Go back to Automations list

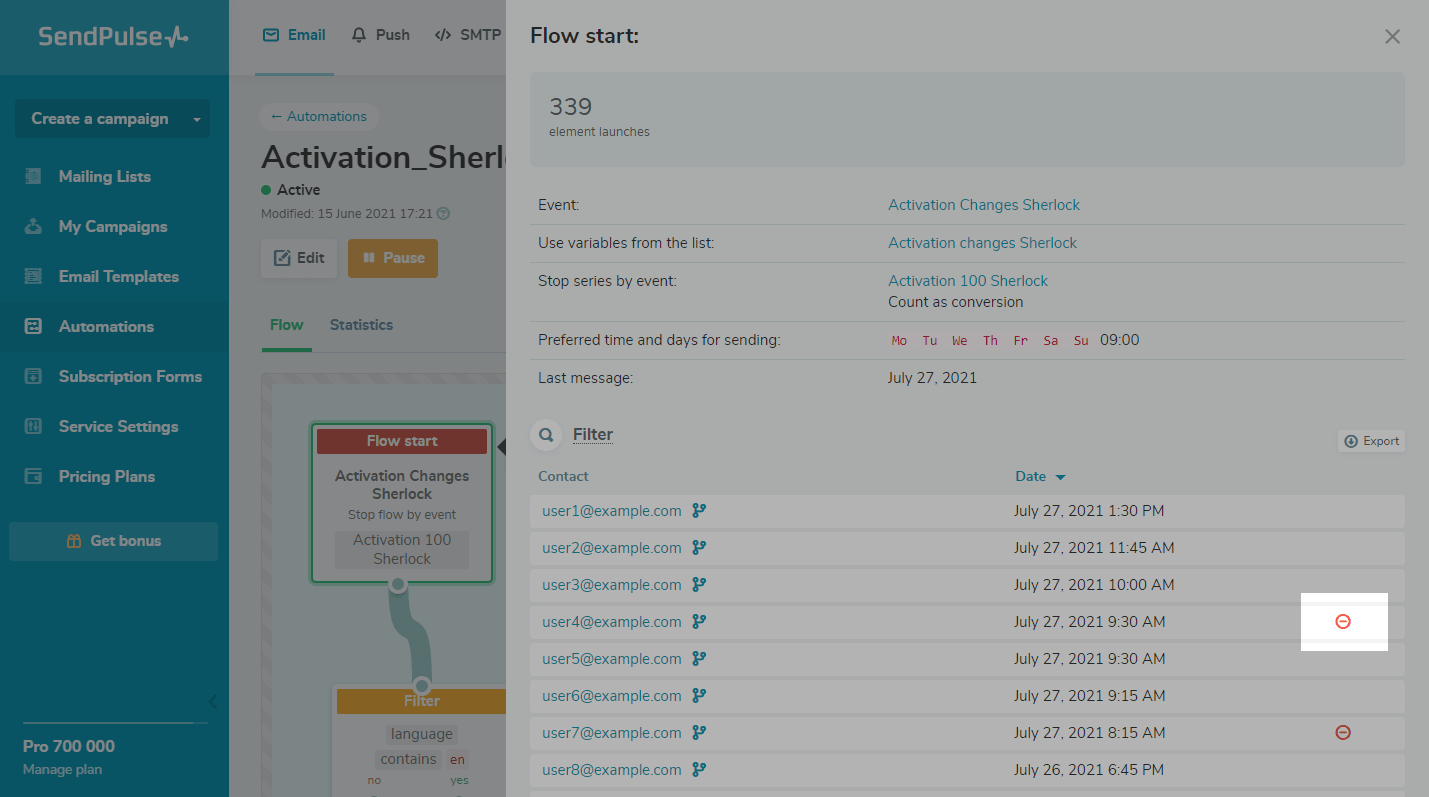[318, 117]
